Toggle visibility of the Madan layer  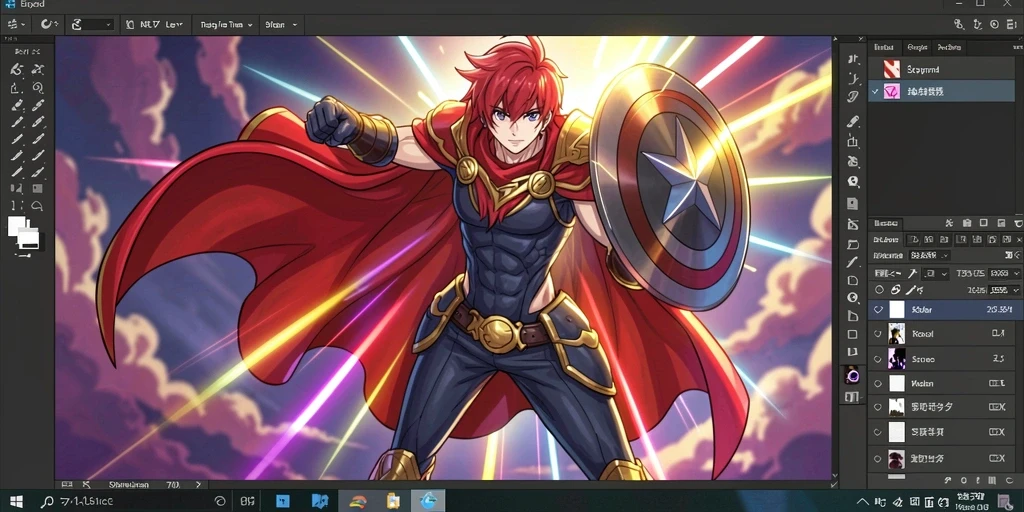[878, 383]
